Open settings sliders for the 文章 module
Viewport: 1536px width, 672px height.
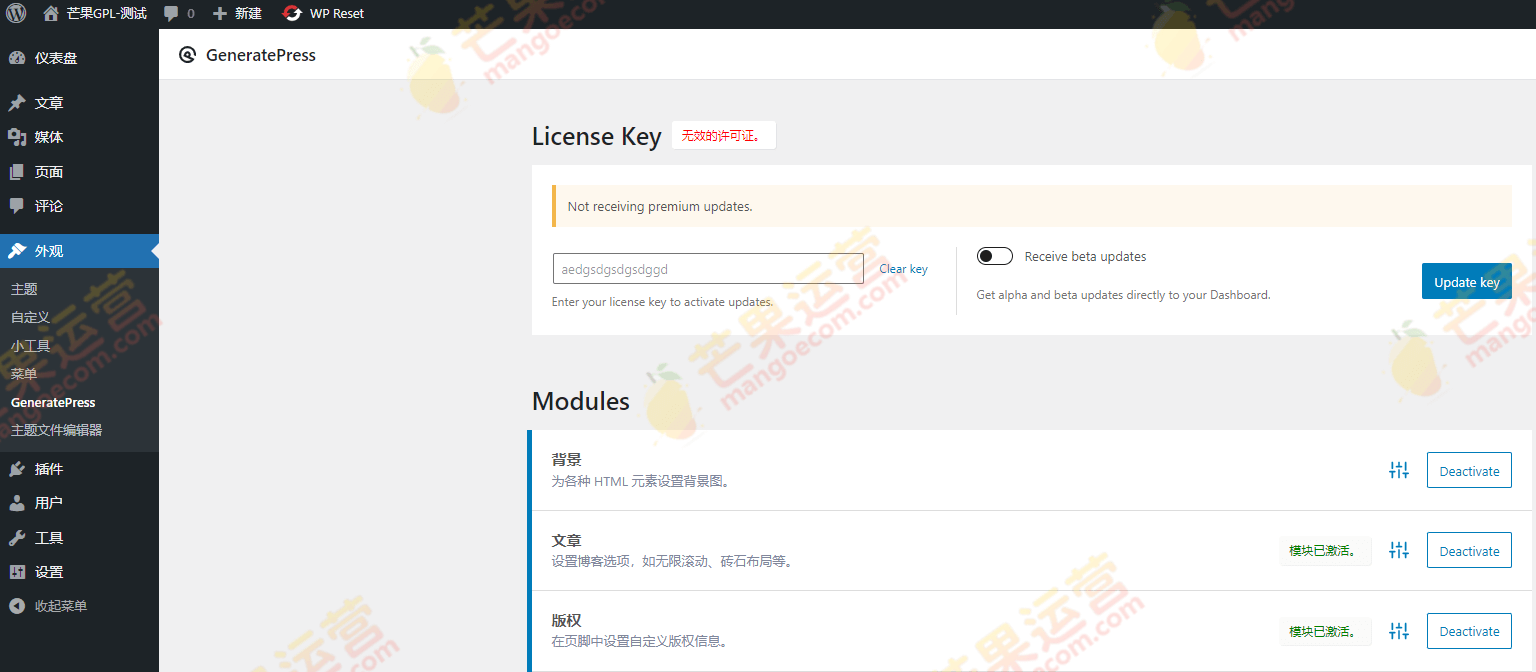(1398, 550)
